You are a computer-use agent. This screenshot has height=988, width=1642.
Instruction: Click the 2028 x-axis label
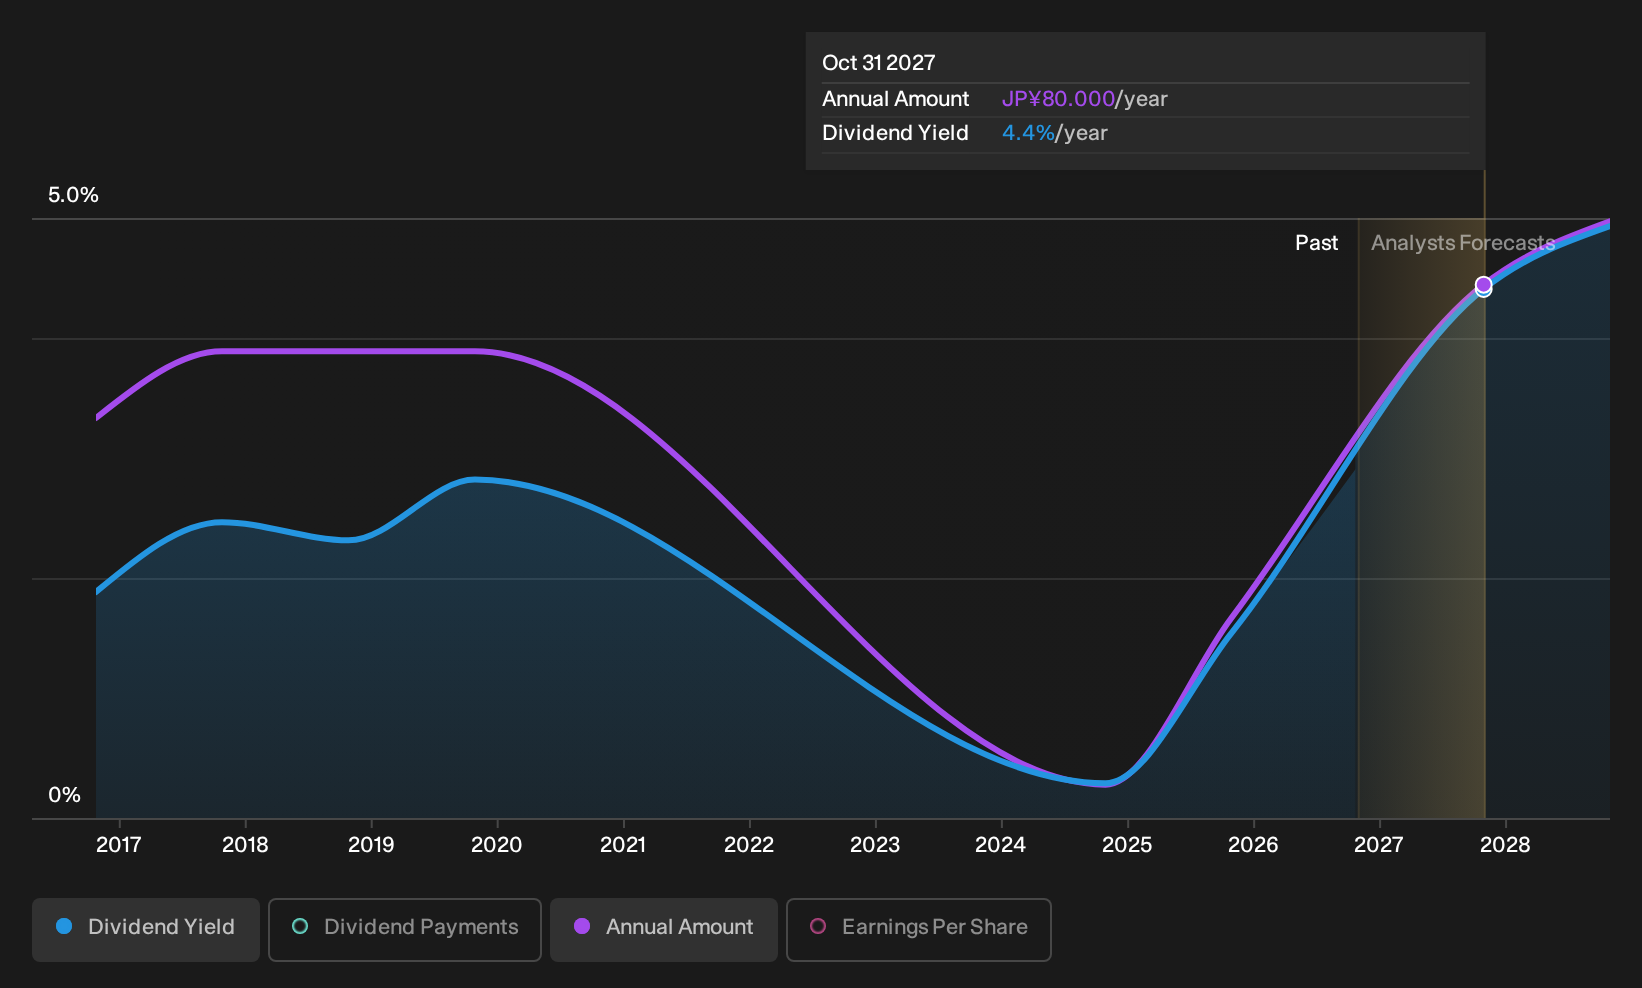(x=1505, y=845)
